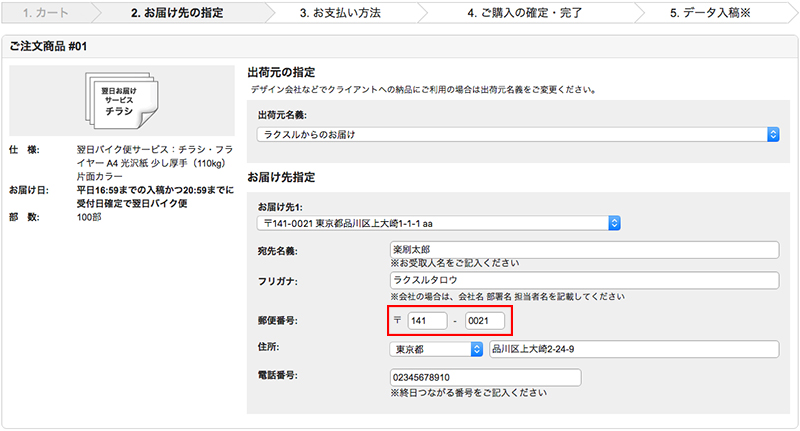The image size is (800, 431).
Task: Open the 東京都 prefecture dropdown
Action: [436, 349]
